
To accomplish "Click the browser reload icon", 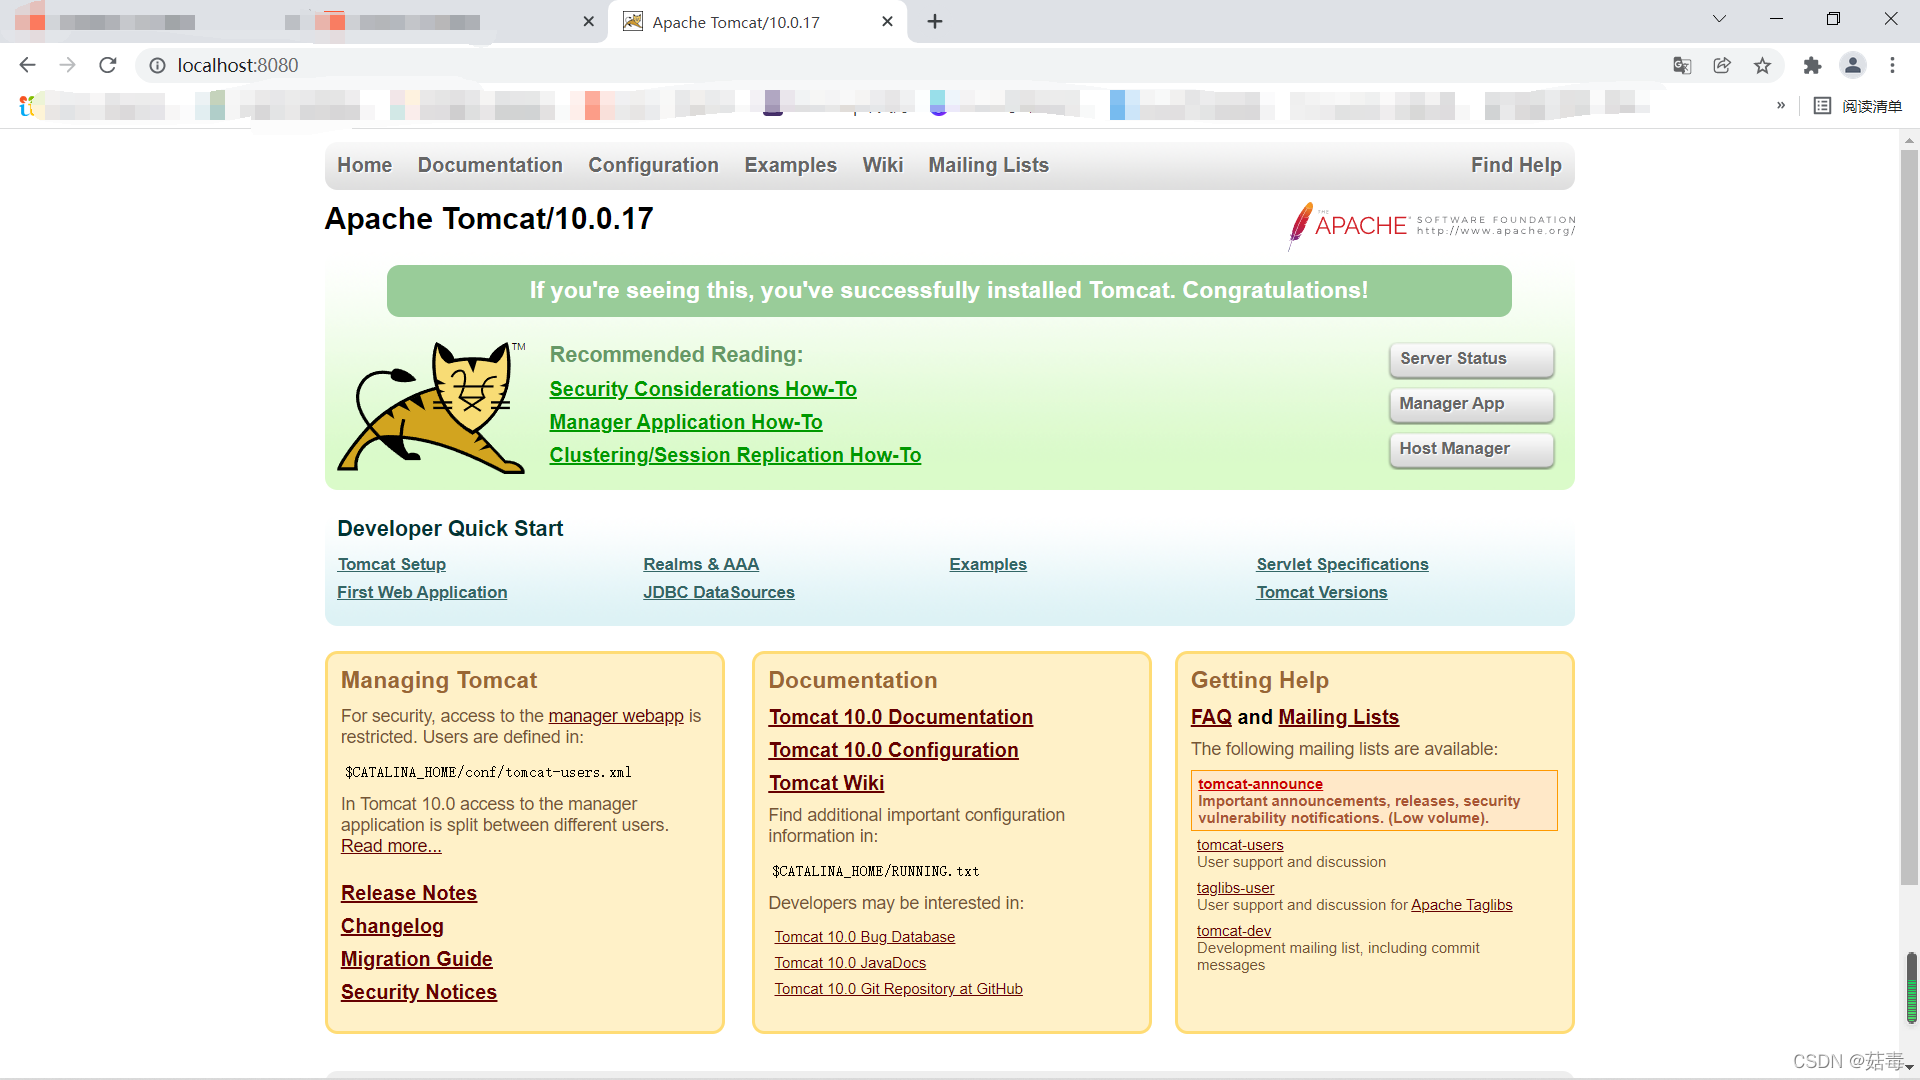I will pyautogui.click(x=108, y=65).
